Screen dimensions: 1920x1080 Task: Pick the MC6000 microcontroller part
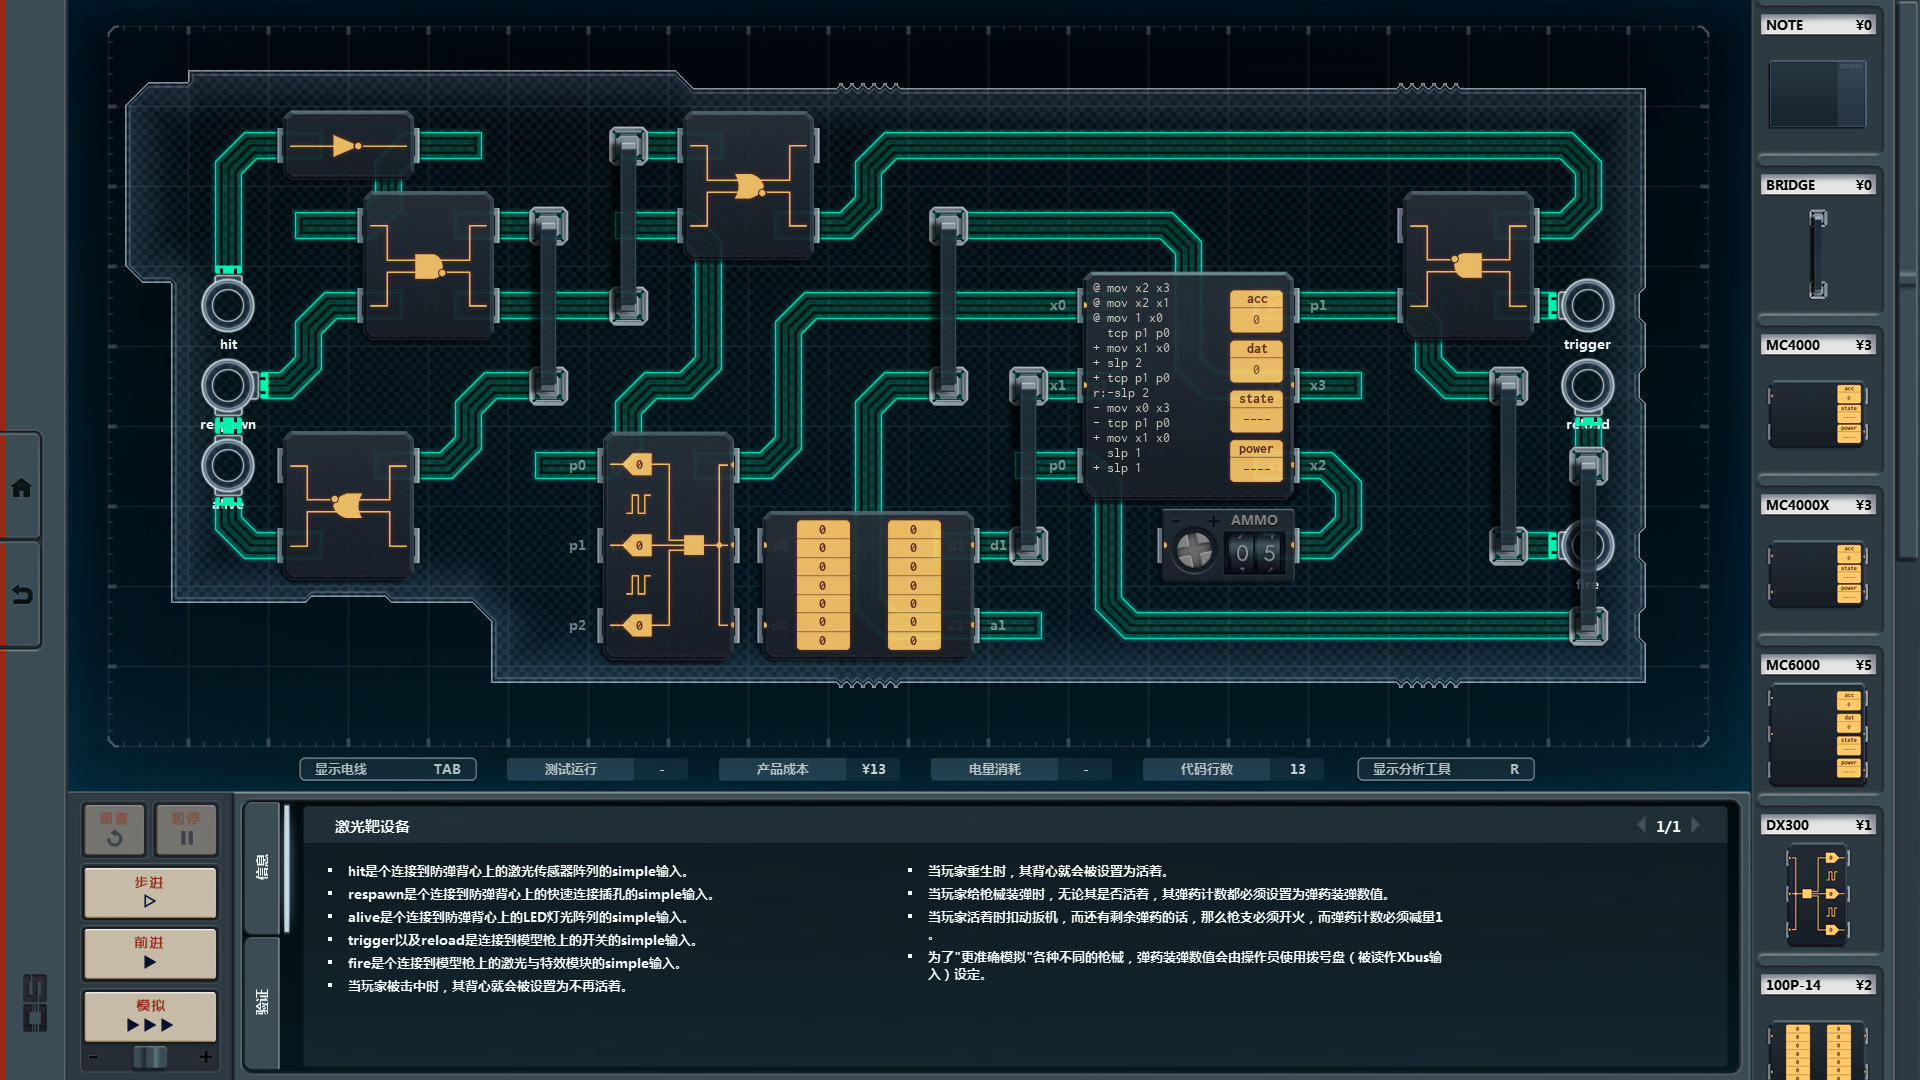1817,735
